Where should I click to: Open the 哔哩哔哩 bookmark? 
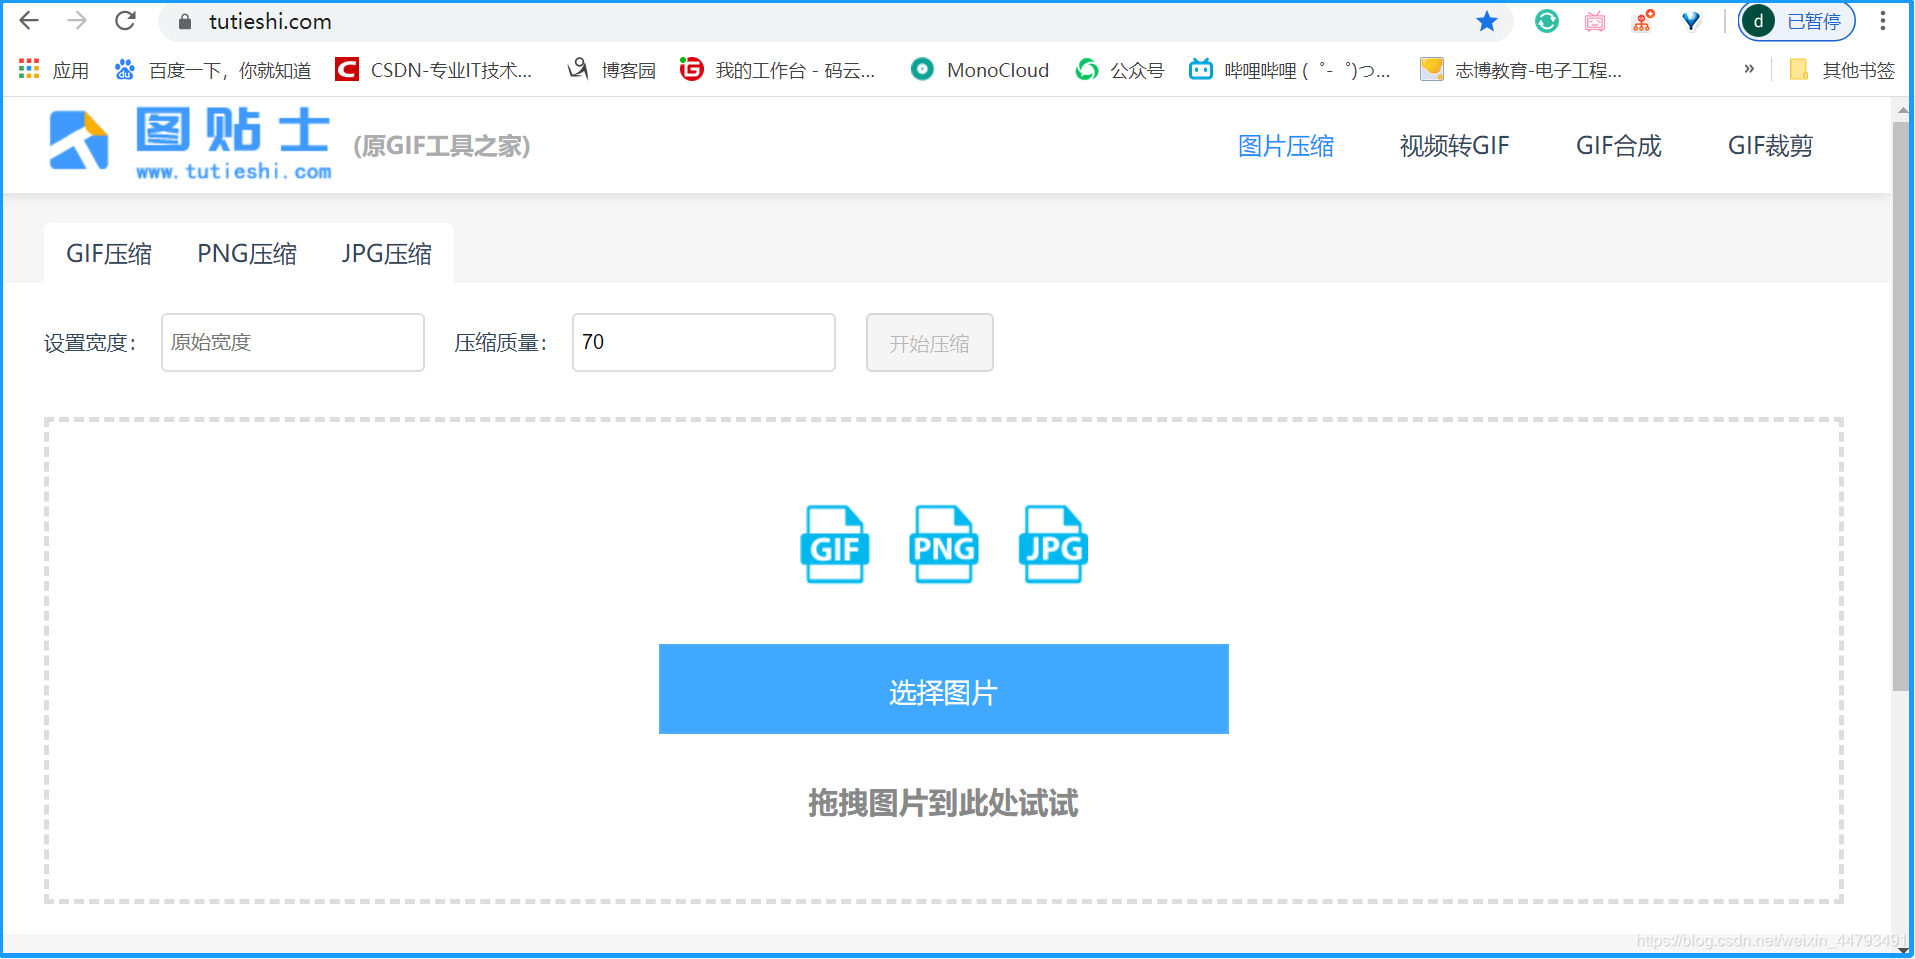coord(1290,70)
